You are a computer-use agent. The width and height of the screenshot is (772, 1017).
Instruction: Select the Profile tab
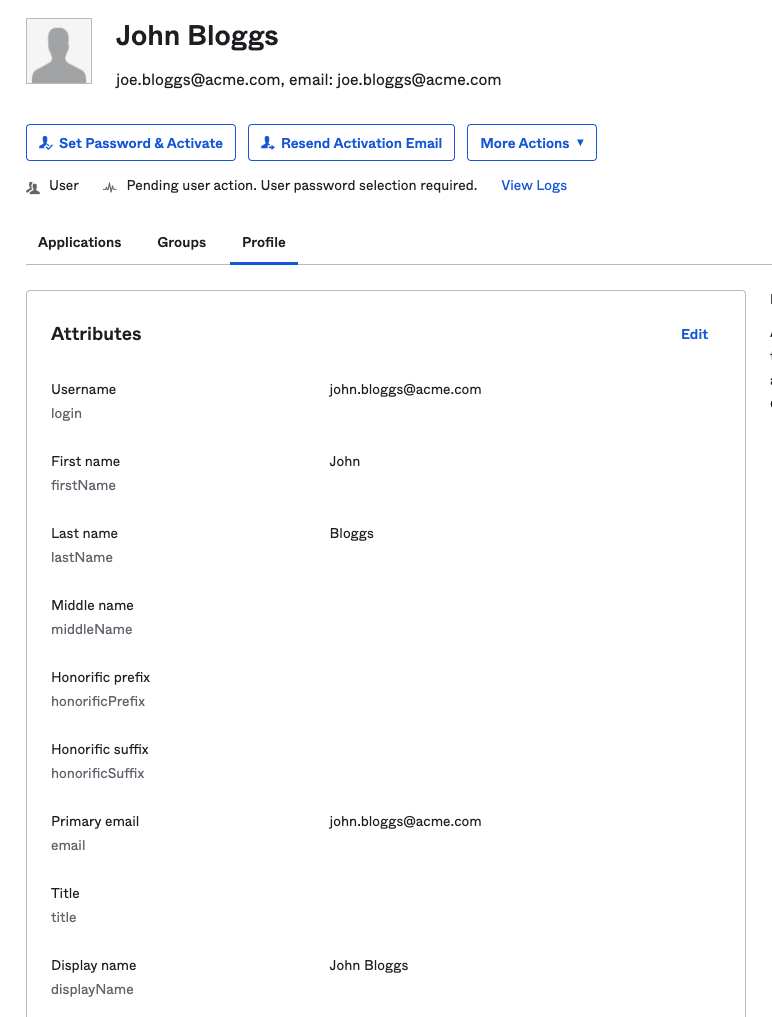(264, 242)
